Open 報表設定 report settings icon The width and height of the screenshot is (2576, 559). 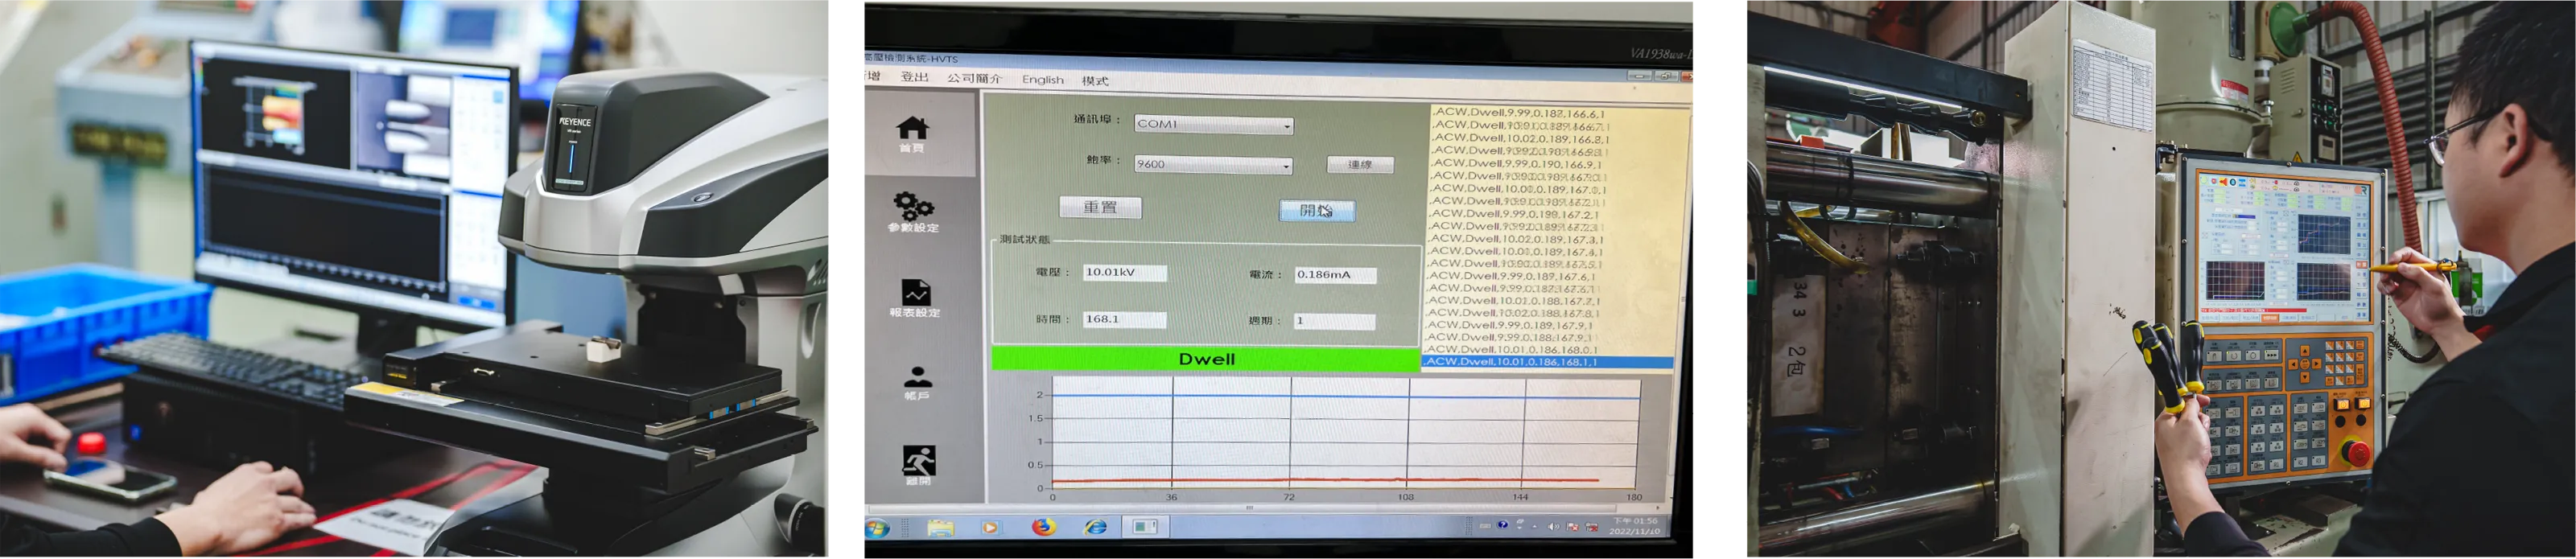(915, 294)
